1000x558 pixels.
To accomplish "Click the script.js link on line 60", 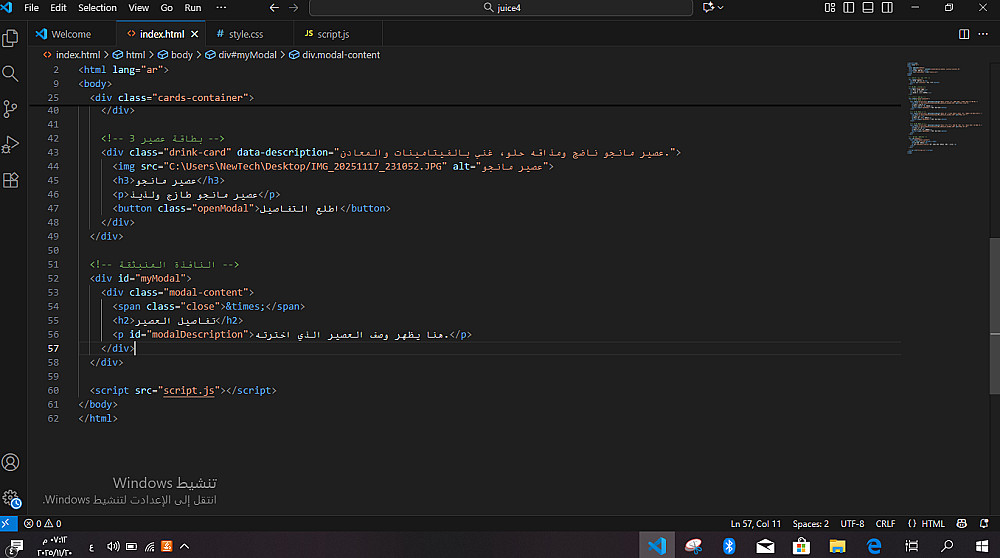I will pos(190,390).
